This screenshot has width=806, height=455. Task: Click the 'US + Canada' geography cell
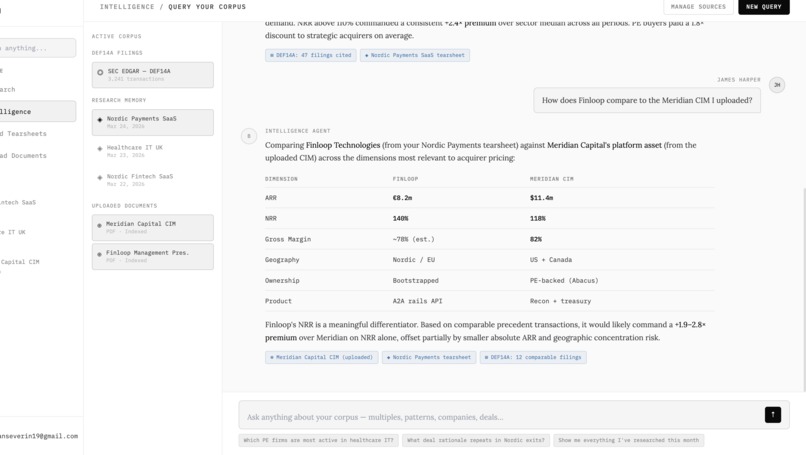tap(551, 260)
